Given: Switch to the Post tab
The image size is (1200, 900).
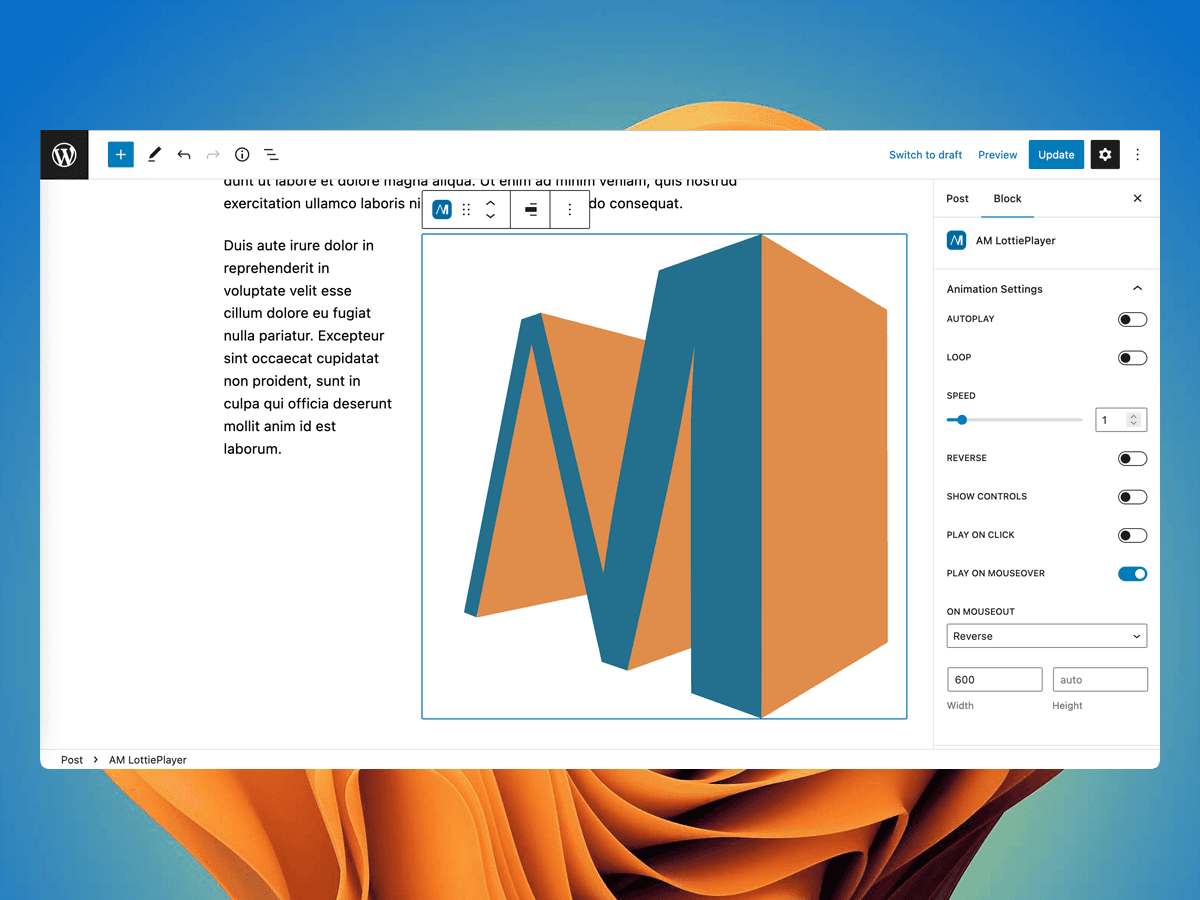Looking at the screenshot, I should [957, 198].
